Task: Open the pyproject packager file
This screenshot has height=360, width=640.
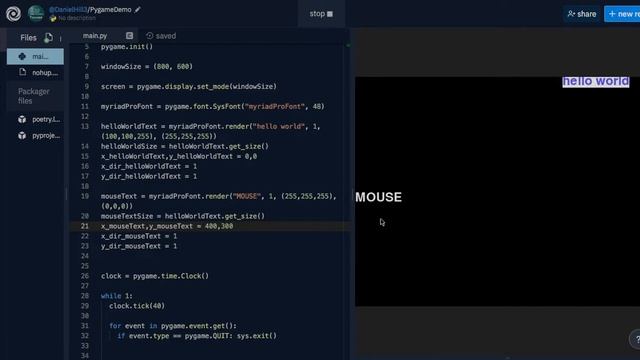Action: tap(35, 136)
